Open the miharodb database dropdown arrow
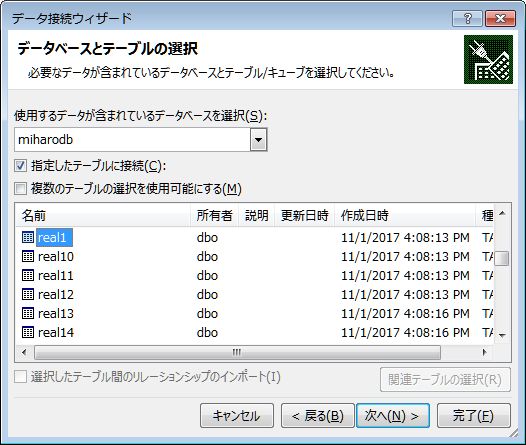This screenshot has width=526, height=445. click(258, 140)
